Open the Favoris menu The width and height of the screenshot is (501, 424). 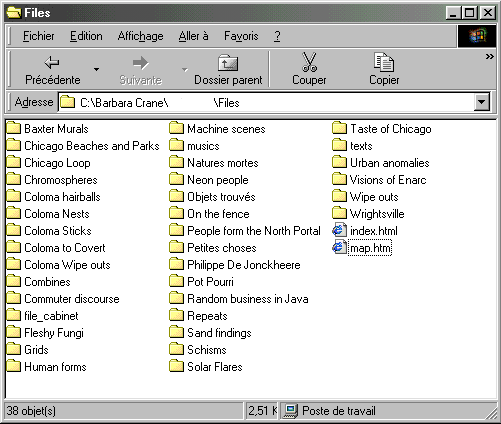[x=241, y=36]
